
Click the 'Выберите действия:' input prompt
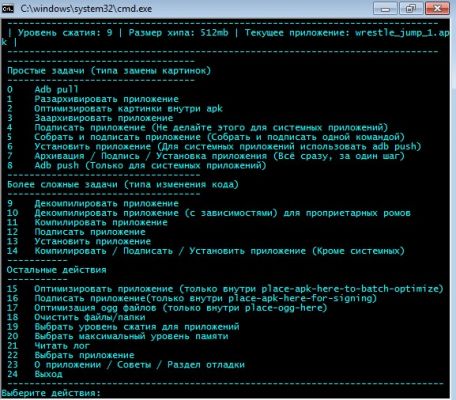51,393
